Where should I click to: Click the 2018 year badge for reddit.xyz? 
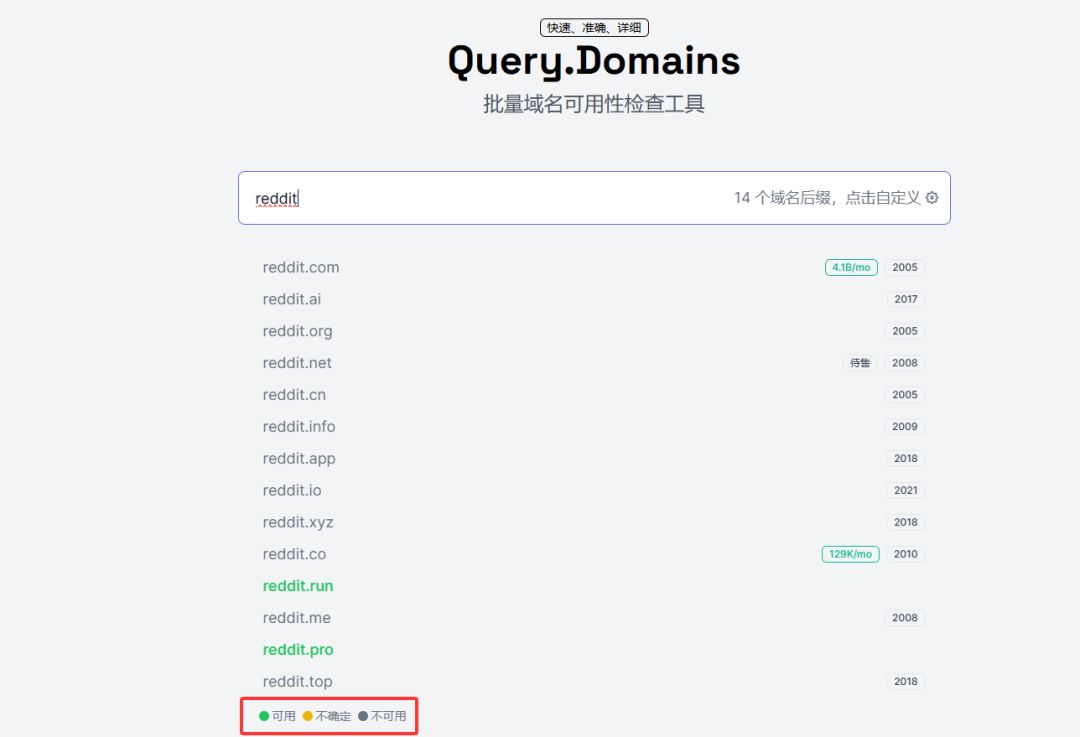click(x=906, y=522)
